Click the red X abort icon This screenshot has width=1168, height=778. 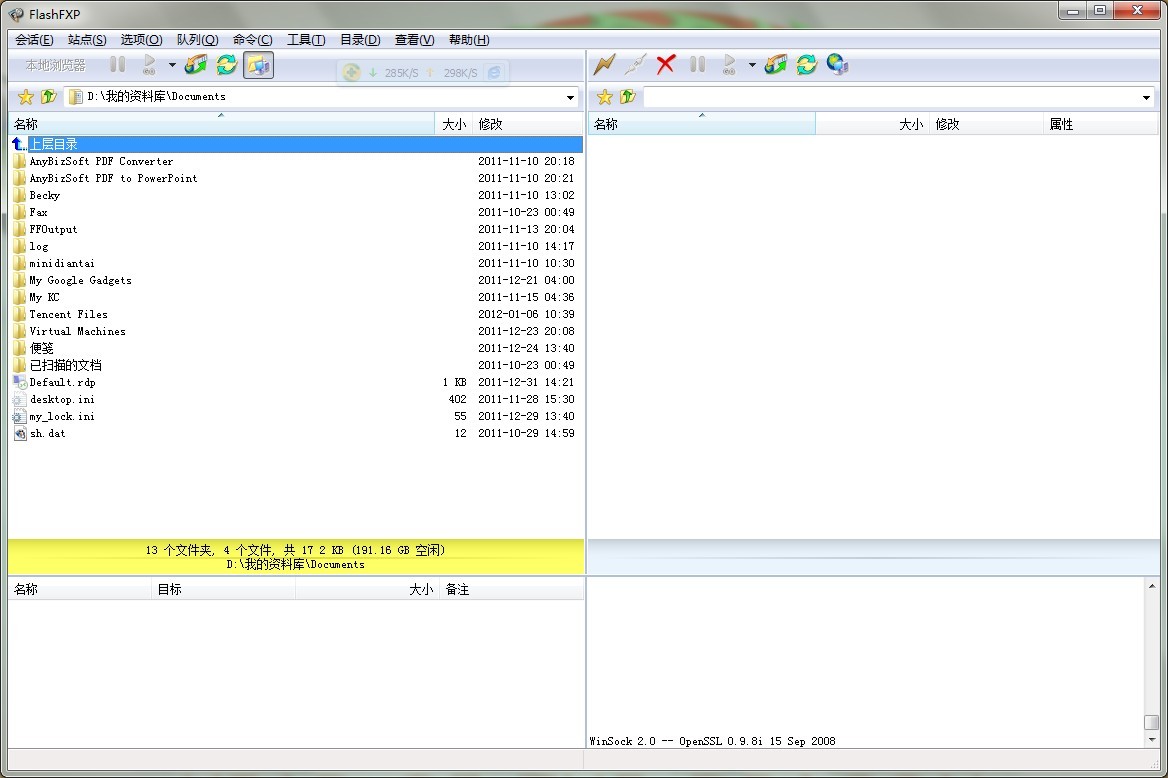click(x=666, y=65)
